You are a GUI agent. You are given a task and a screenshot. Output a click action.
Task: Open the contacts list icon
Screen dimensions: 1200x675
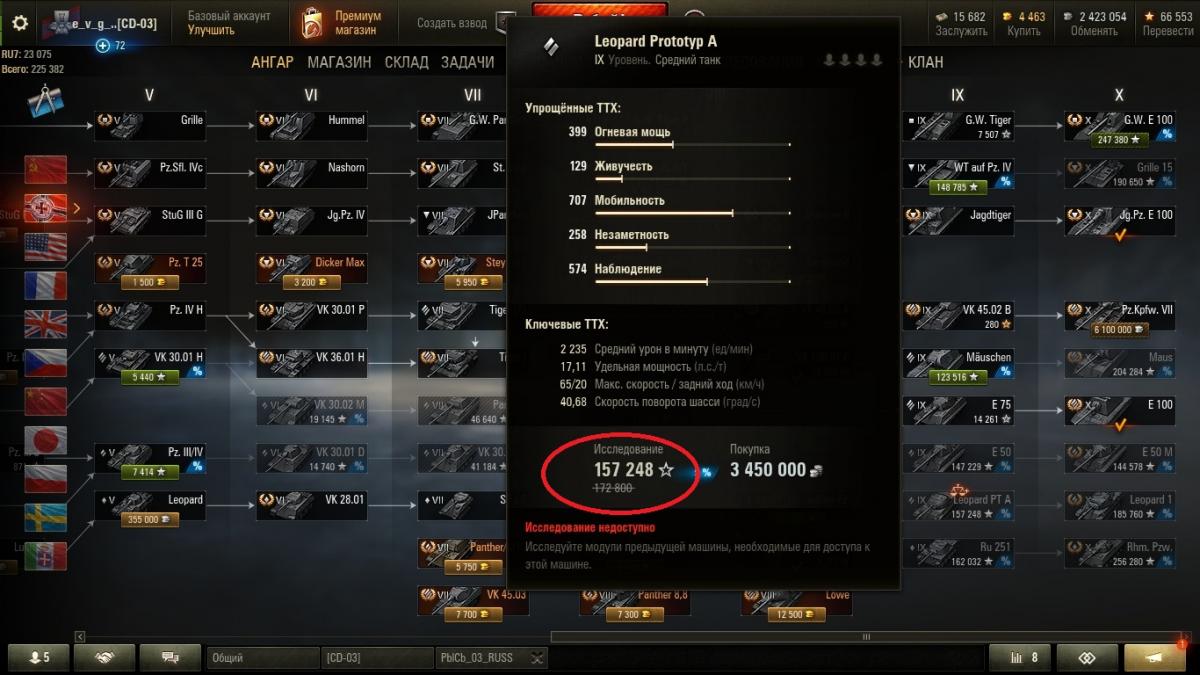click(39, 657)
